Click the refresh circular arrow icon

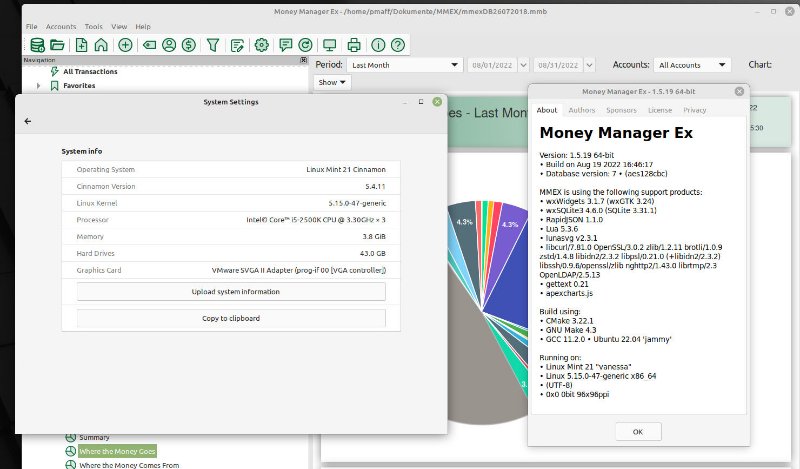click(305, 45)
